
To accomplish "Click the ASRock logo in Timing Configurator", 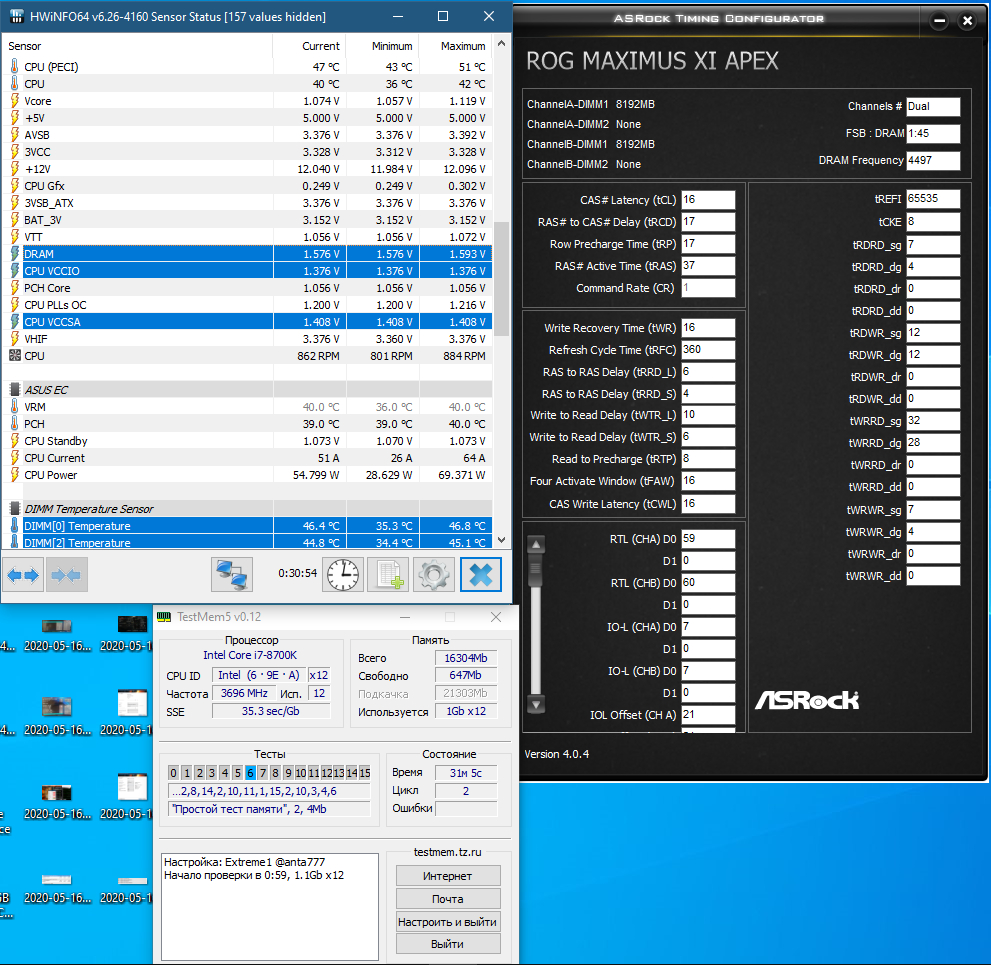I will pyautogui.click(x=806, y=700).
